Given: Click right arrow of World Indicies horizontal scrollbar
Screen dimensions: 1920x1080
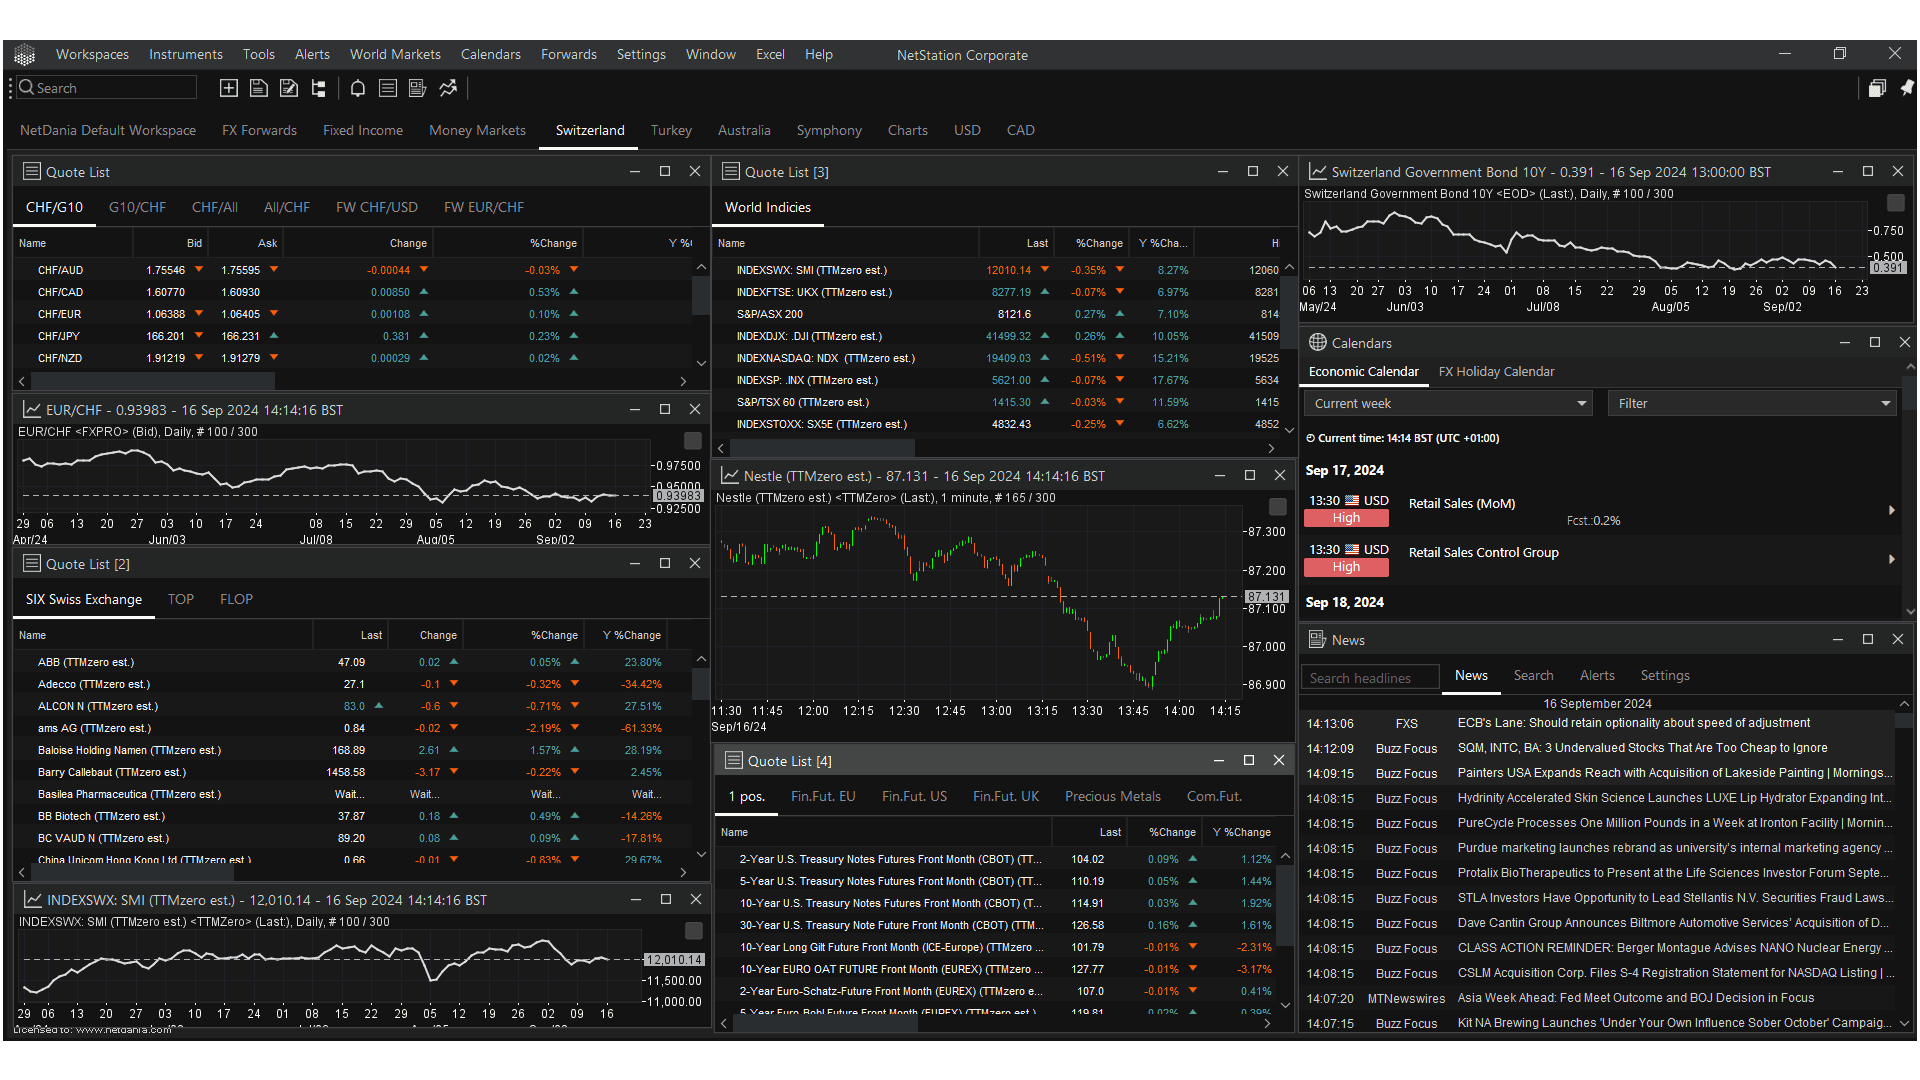Looking at the screenshot, I should pos(1271,449).
